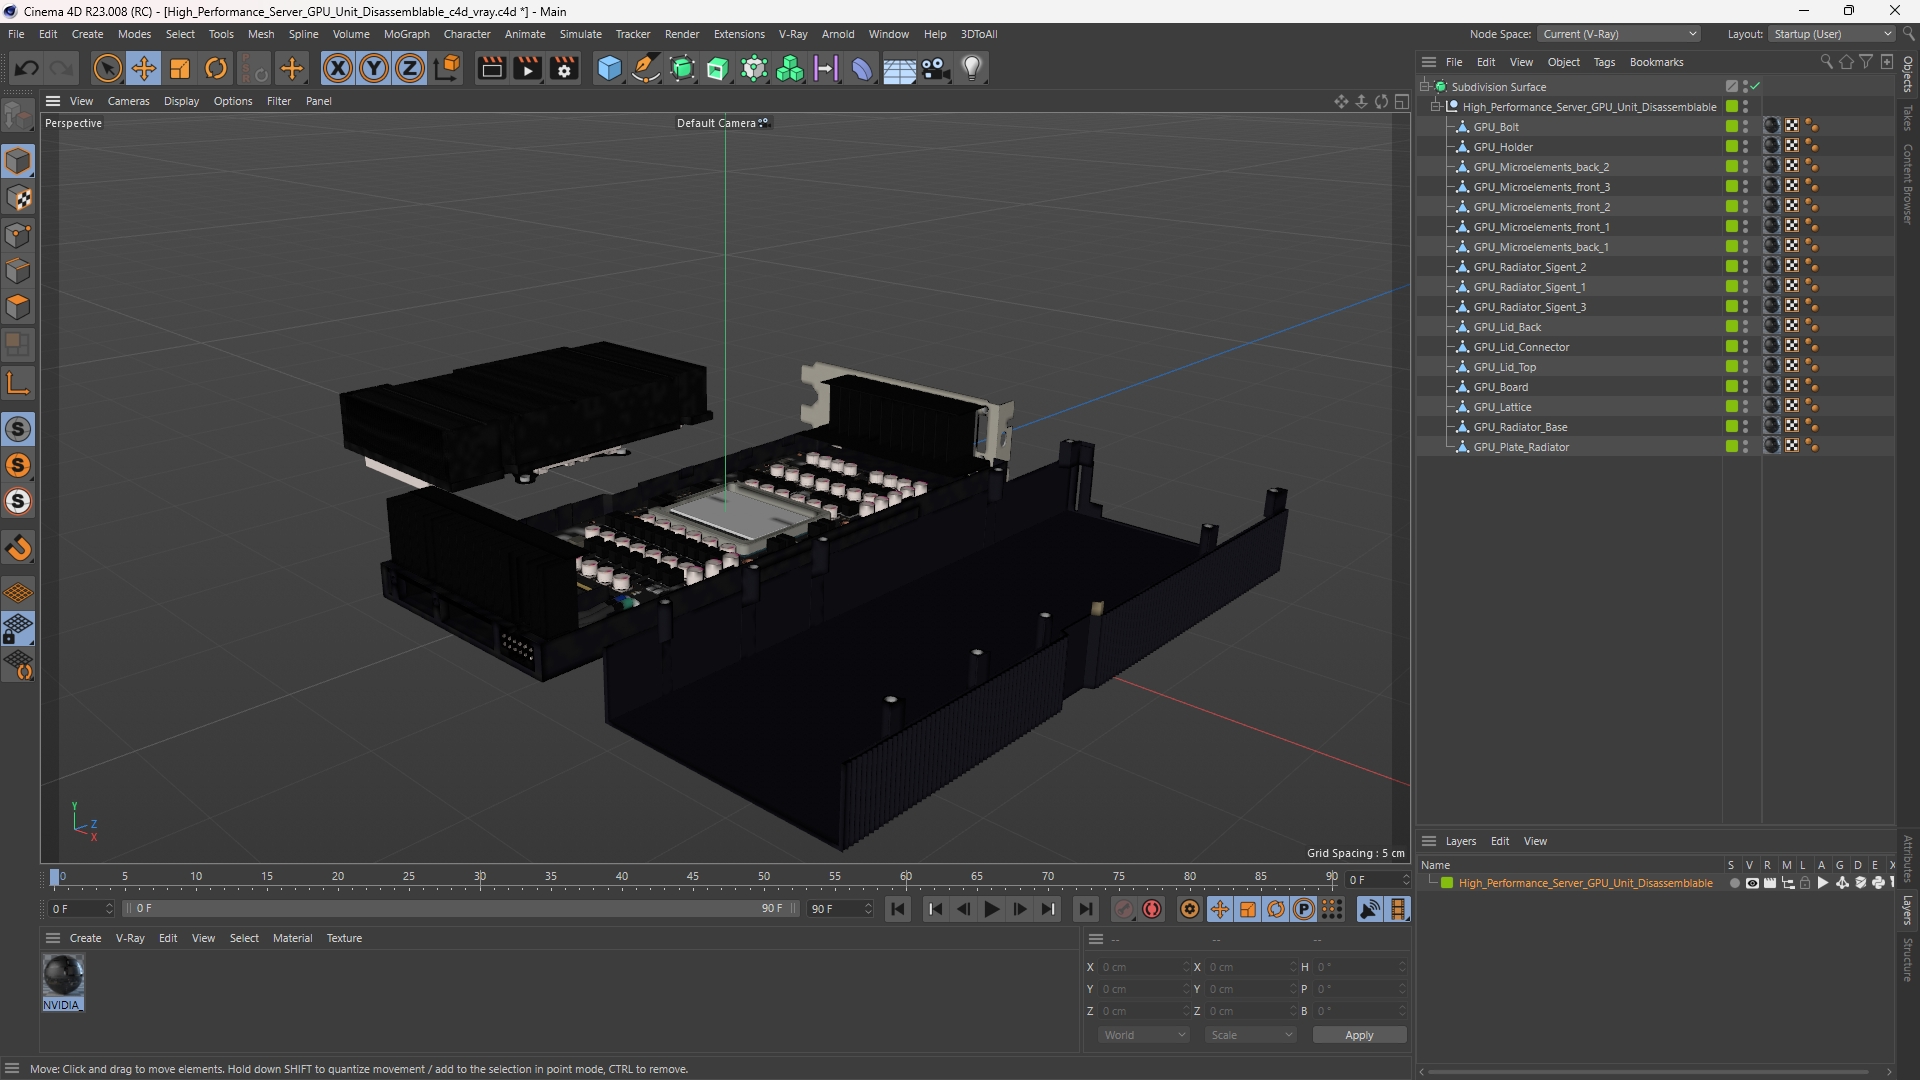1920x1080 pixels.
Task: Open the viewport Cameras menu
Action: (128, 101)
